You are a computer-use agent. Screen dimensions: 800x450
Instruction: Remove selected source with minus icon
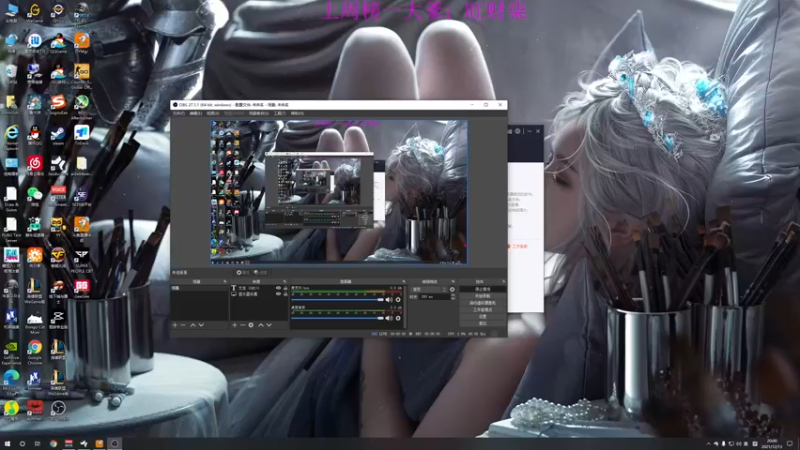243,325
